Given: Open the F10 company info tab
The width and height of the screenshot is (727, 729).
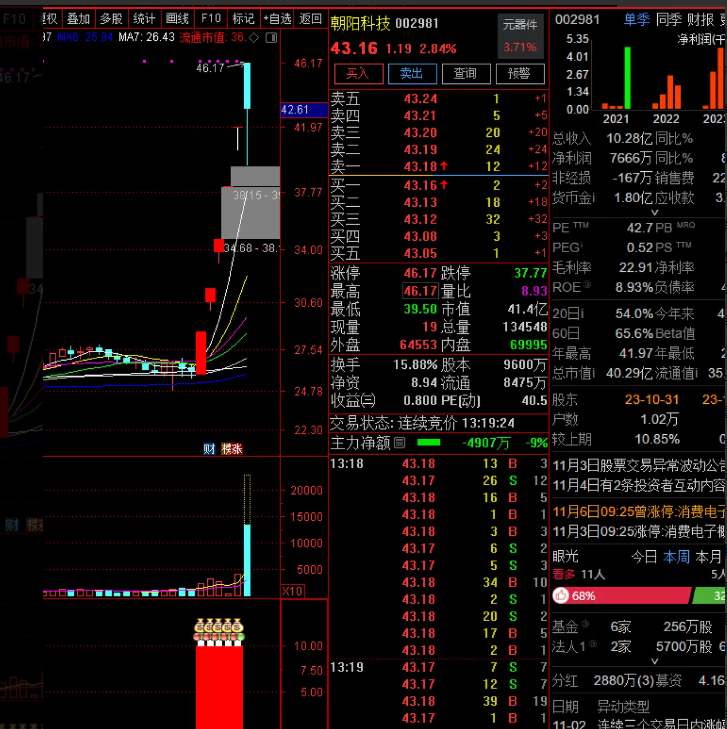Looking at the screenshot, I should point(210,18).
